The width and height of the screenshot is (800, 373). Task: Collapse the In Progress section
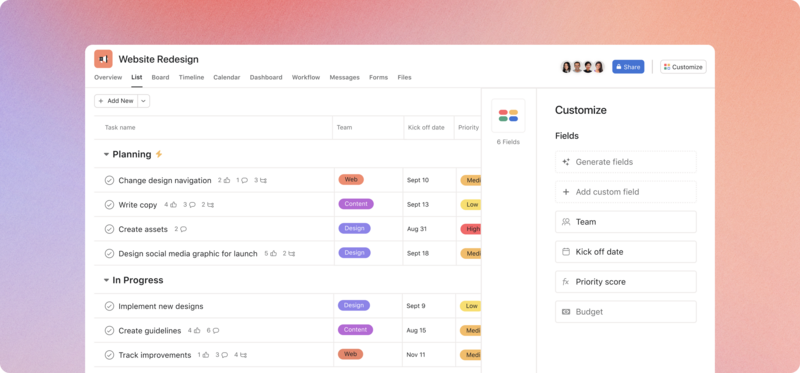(106, 280)
